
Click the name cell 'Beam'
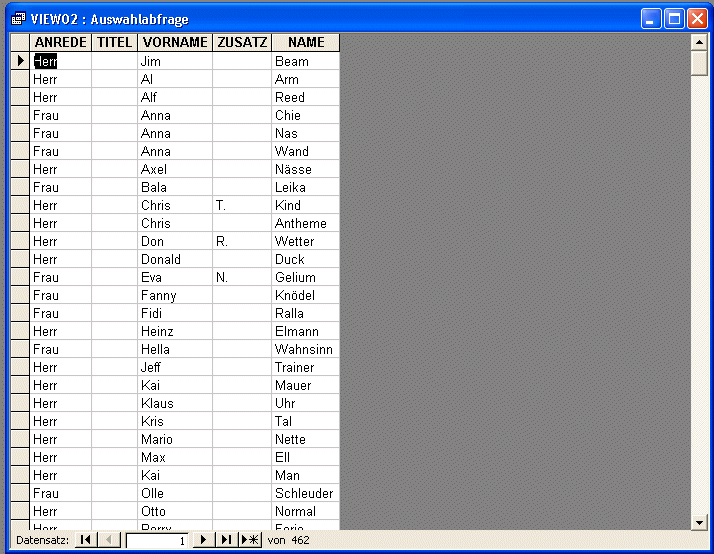pos(306,61)
